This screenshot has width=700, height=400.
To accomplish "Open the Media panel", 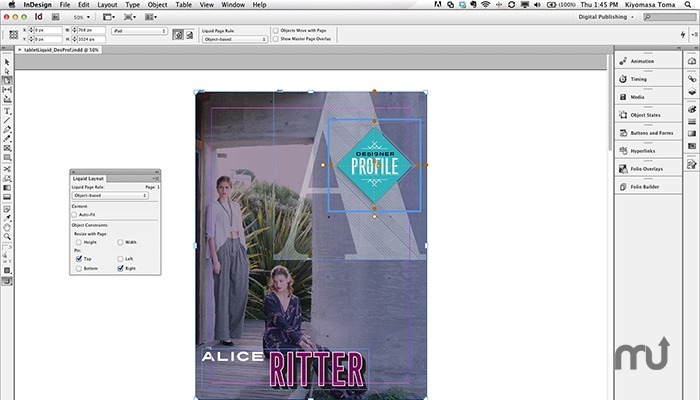I will click(x=648, y=97).
